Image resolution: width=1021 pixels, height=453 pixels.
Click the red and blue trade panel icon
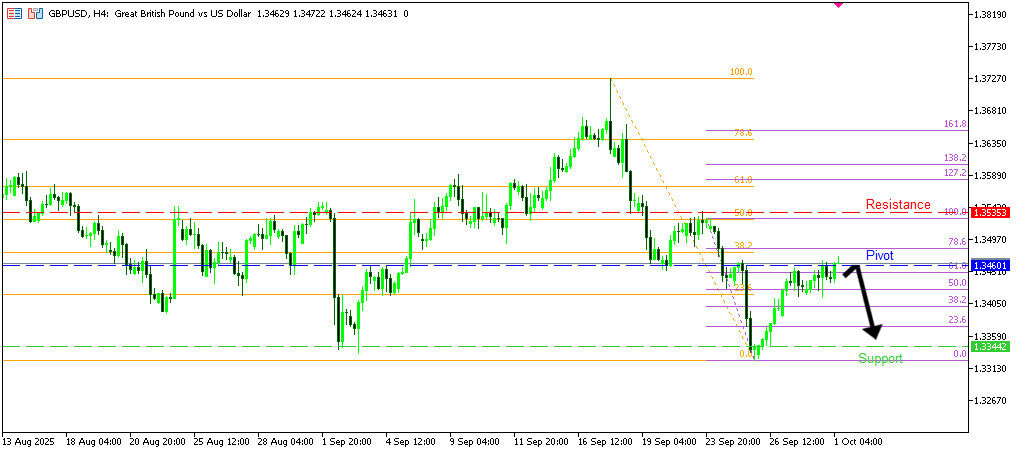pos(36,15)
